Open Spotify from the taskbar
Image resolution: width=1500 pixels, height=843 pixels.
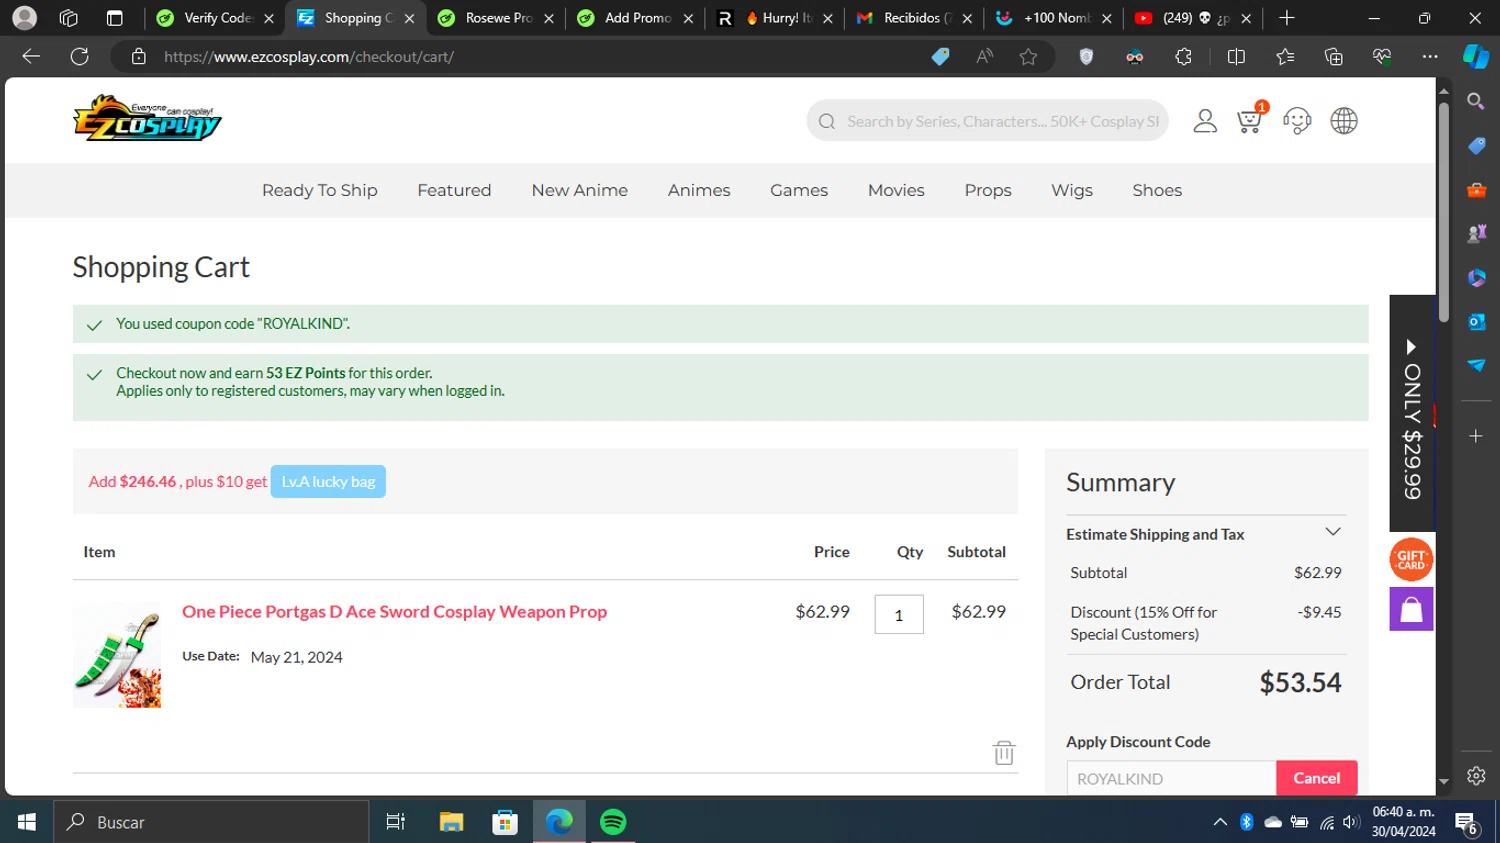613,822
